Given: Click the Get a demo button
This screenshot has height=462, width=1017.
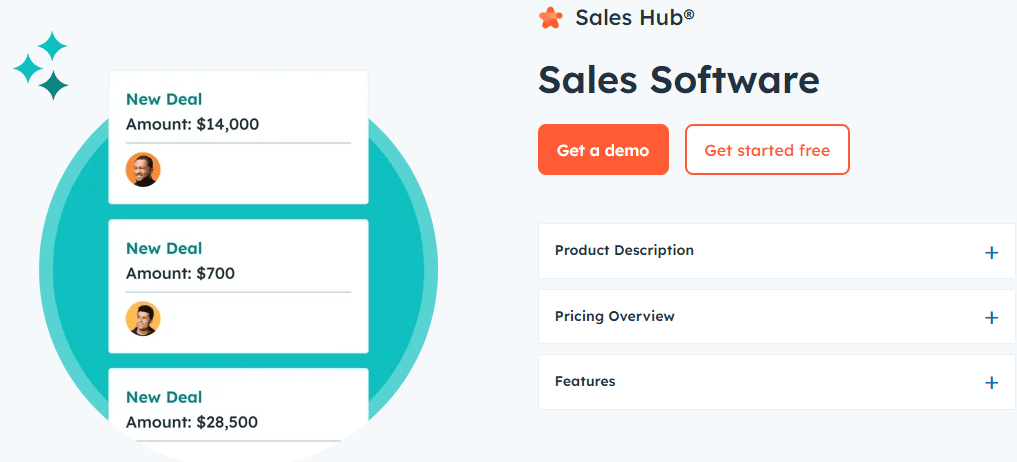Looking at the screenshot, I should click(603, 150).
